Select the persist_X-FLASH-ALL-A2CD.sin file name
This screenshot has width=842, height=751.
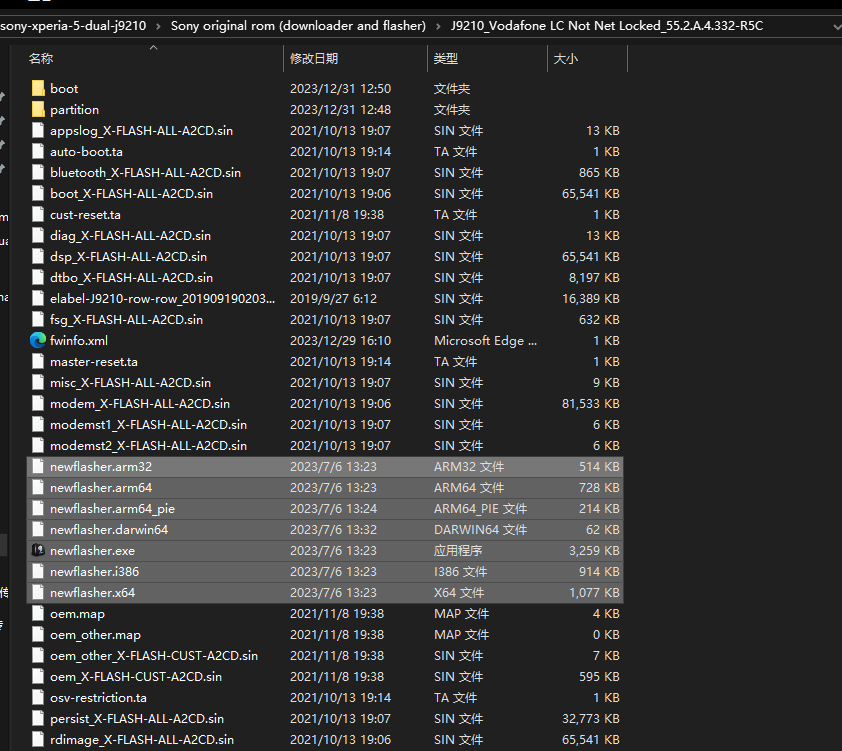point(137,719)
